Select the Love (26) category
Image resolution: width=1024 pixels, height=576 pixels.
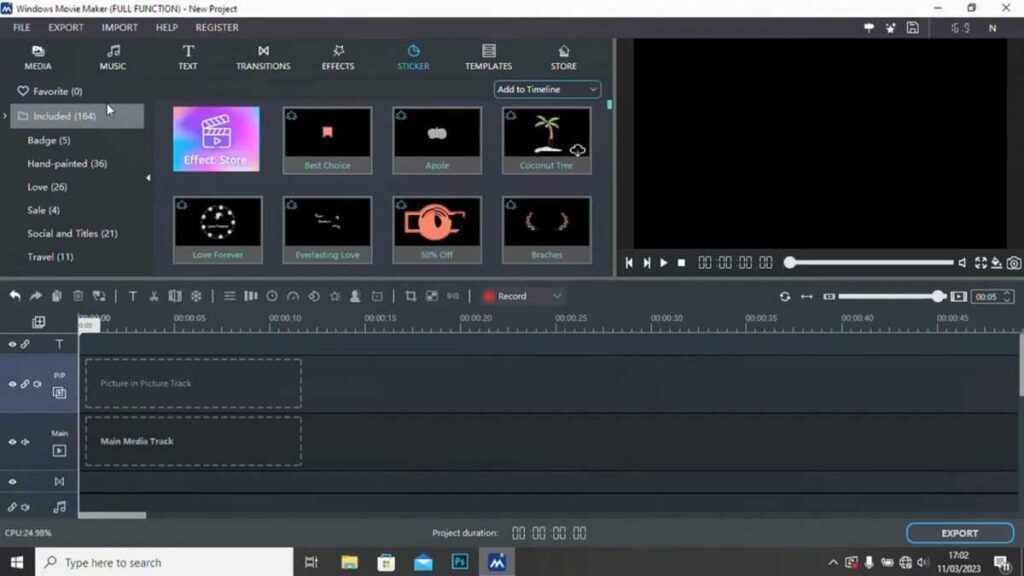tap(47, 187)
